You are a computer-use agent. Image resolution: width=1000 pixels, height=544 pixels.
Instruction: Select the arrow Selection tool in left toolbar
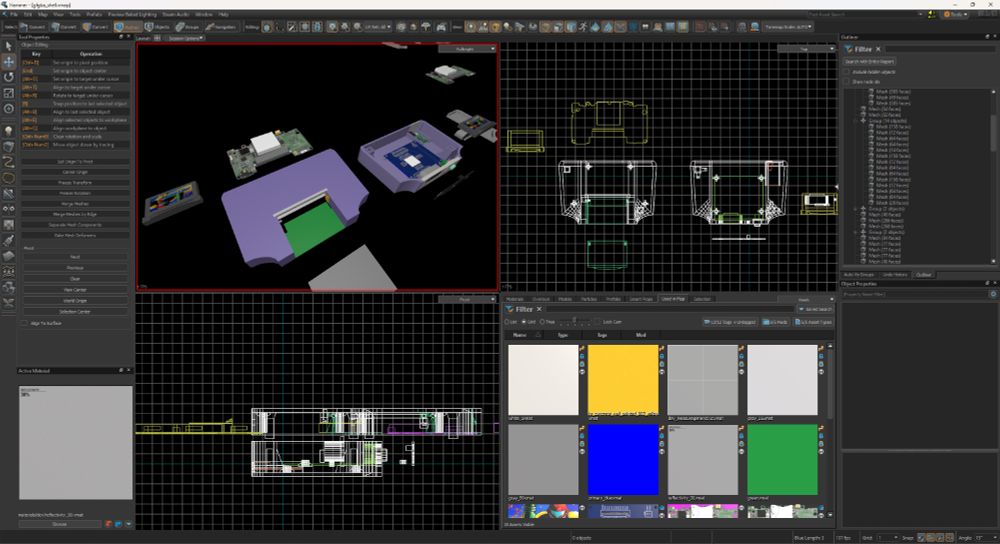point(8,46)
